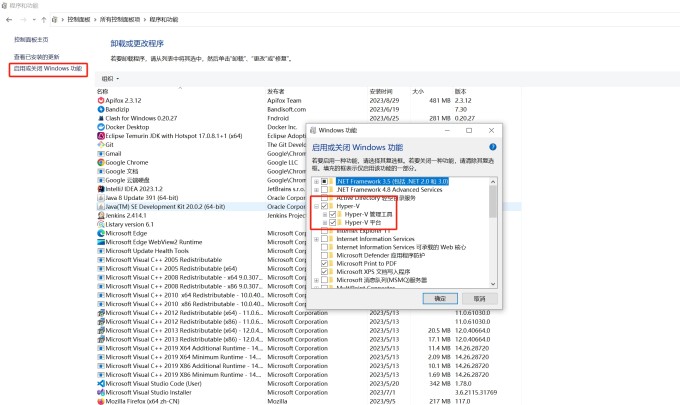Click the Microsoft Edge WebView2 Runtime icon
Viewport: 680px width, 405px height.
pos(101,242)
